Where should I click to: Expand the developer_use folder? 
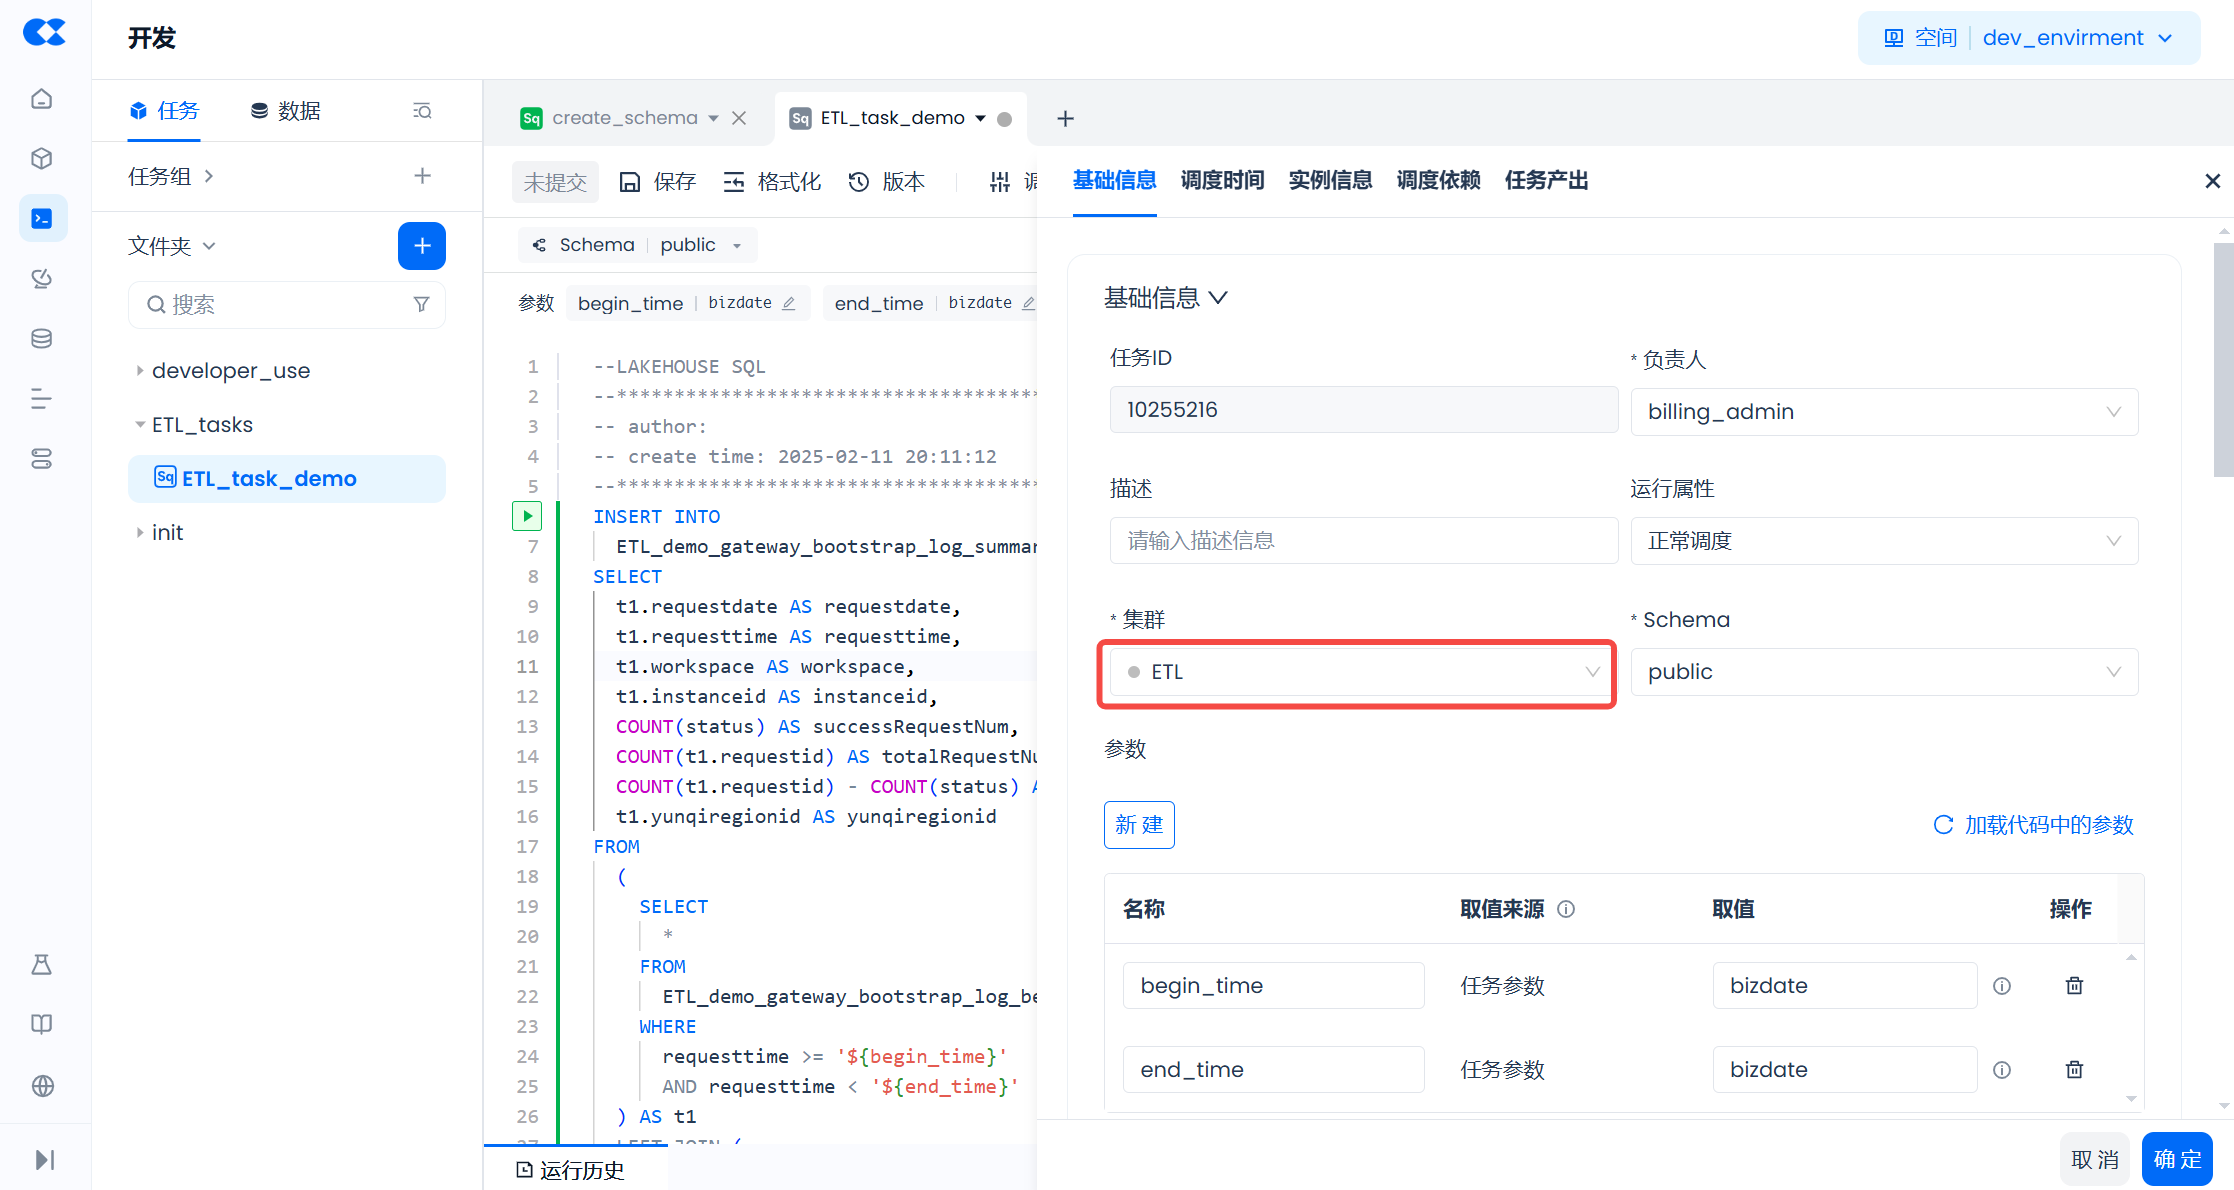click(x=140, y=371)
